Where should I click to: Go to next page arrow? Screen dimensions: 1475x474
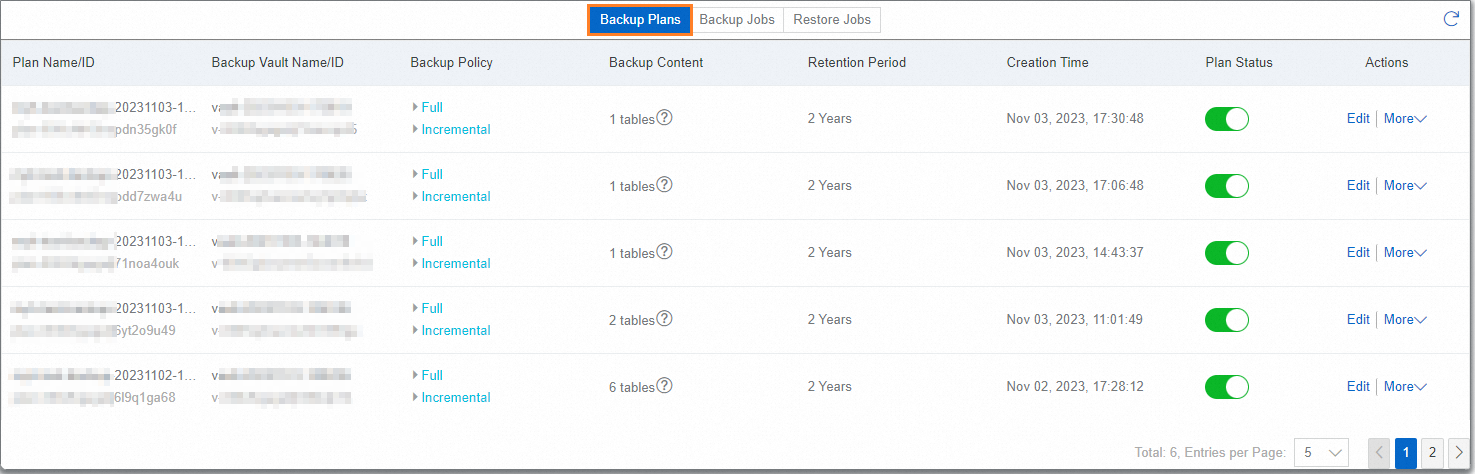point(1459,452)
